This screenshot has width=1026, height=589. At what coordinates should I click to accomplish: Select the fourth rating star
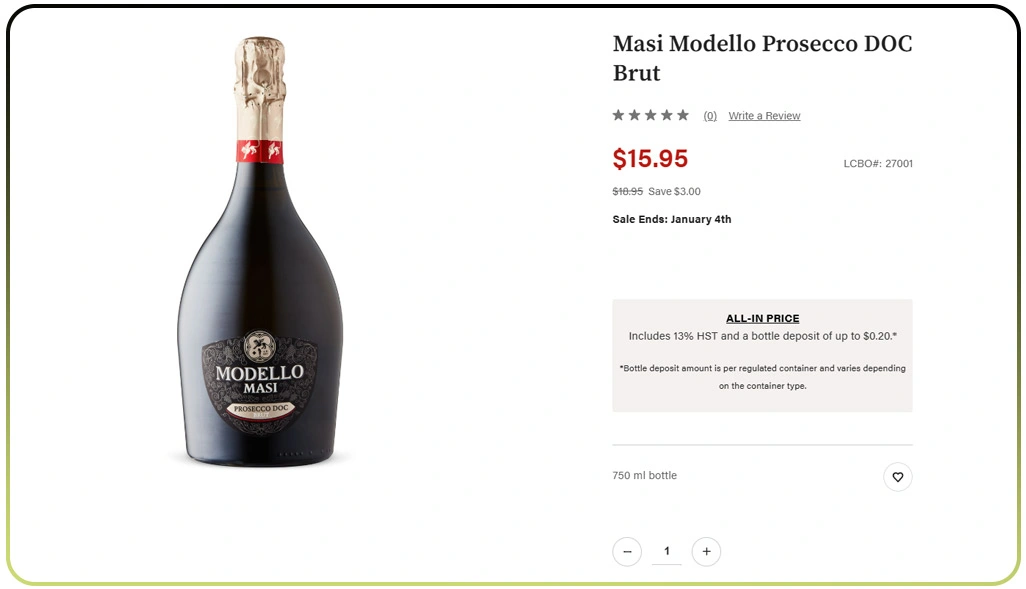[x=666, y=114]
